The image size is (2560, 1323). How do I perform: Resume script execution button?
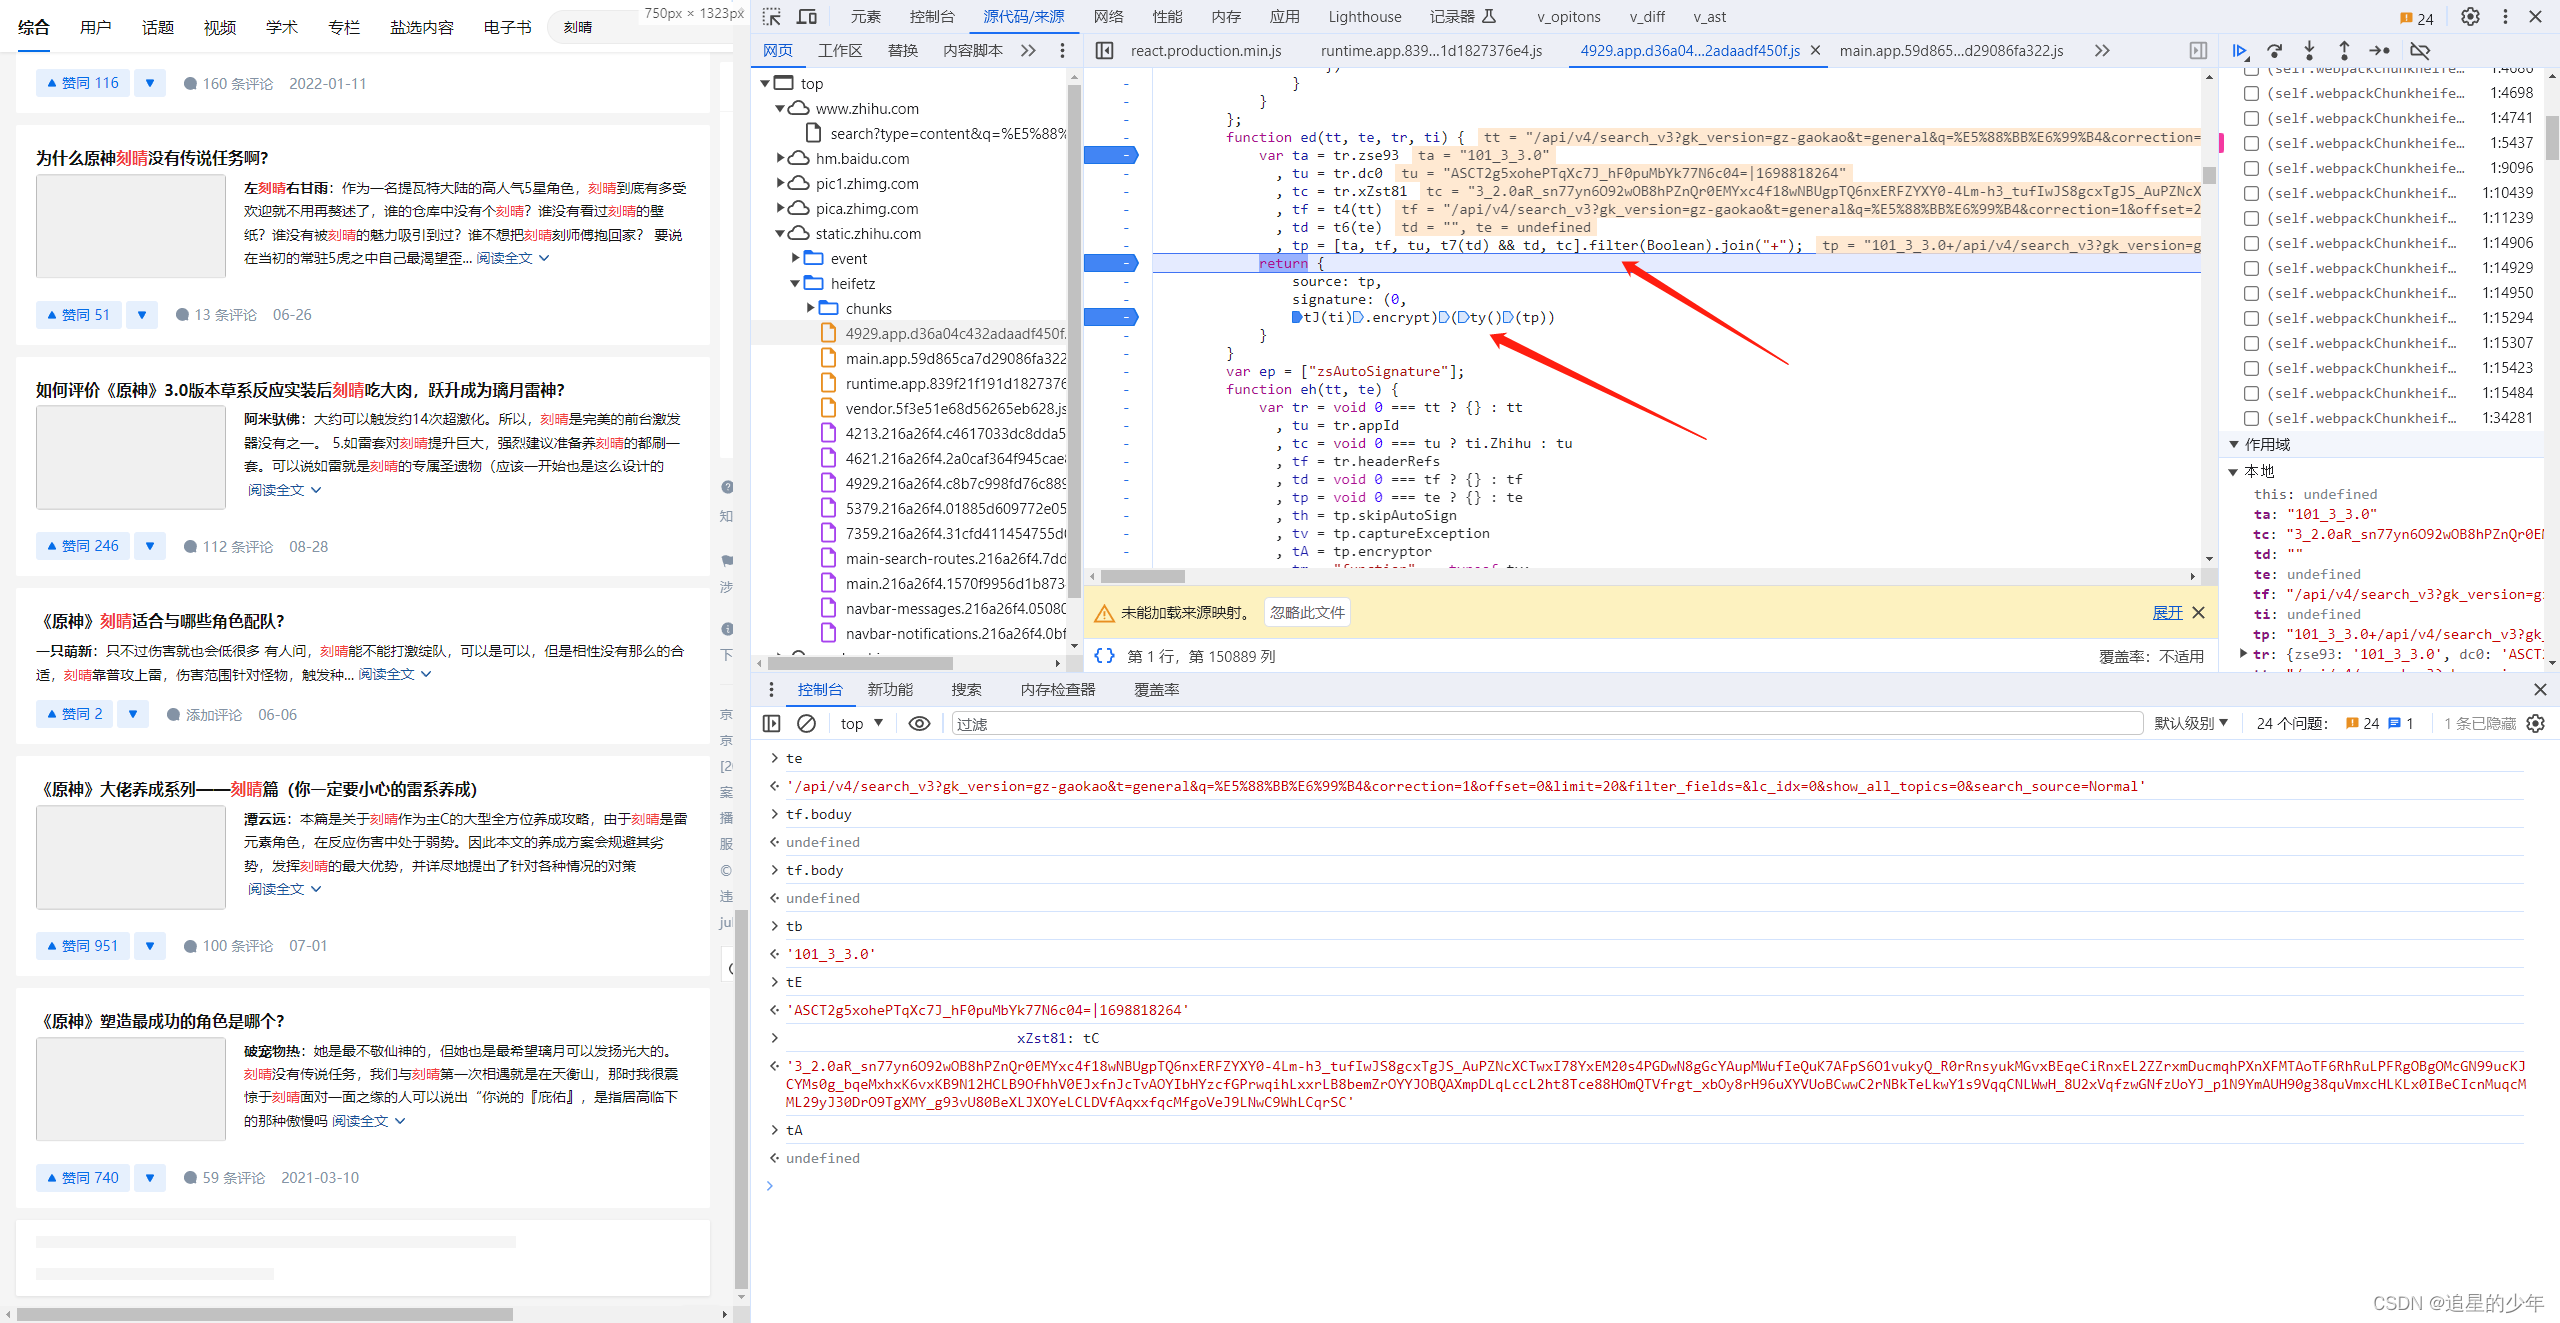click(x=2240, y=51)
